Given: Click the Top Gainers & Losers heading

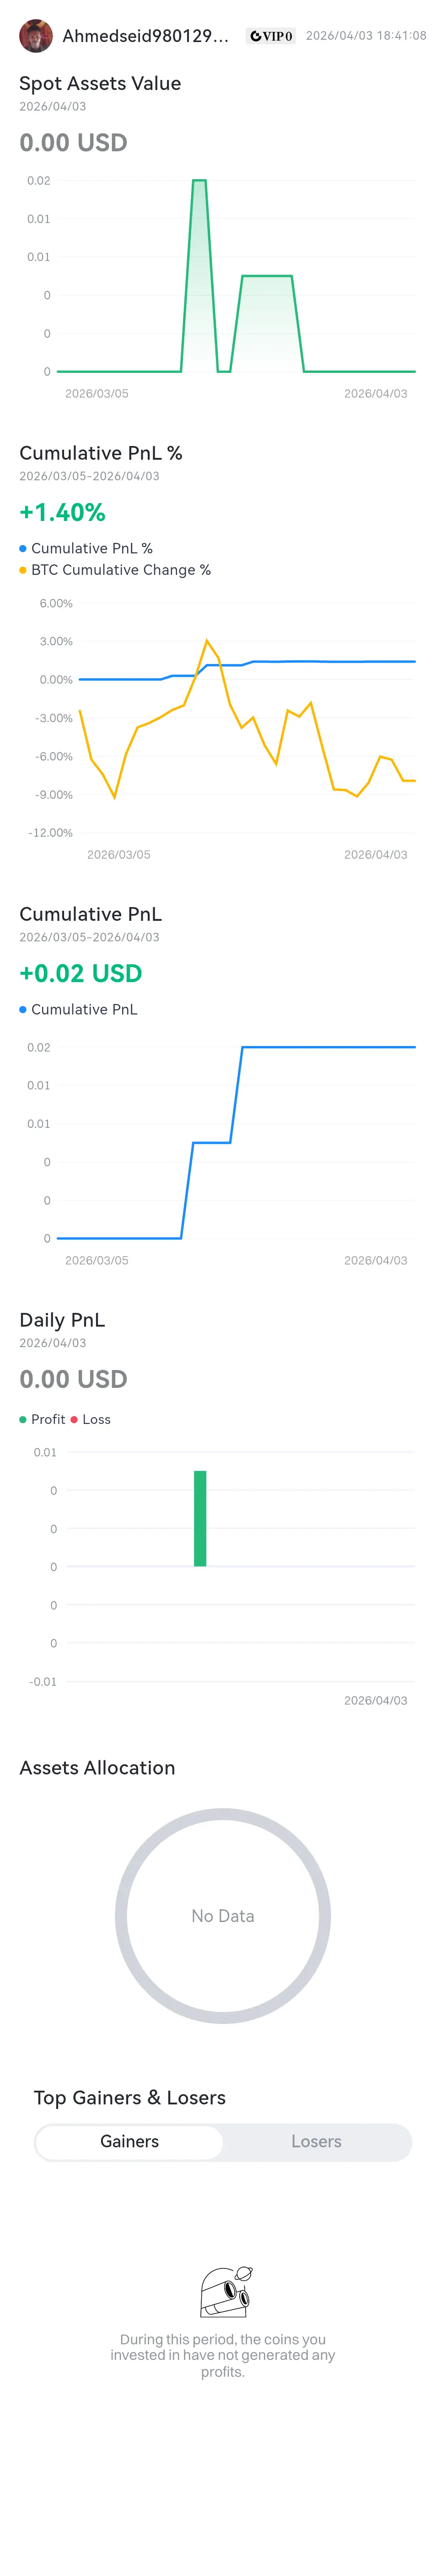Looking at the screenshot, I should click(x=130, y=2097).
